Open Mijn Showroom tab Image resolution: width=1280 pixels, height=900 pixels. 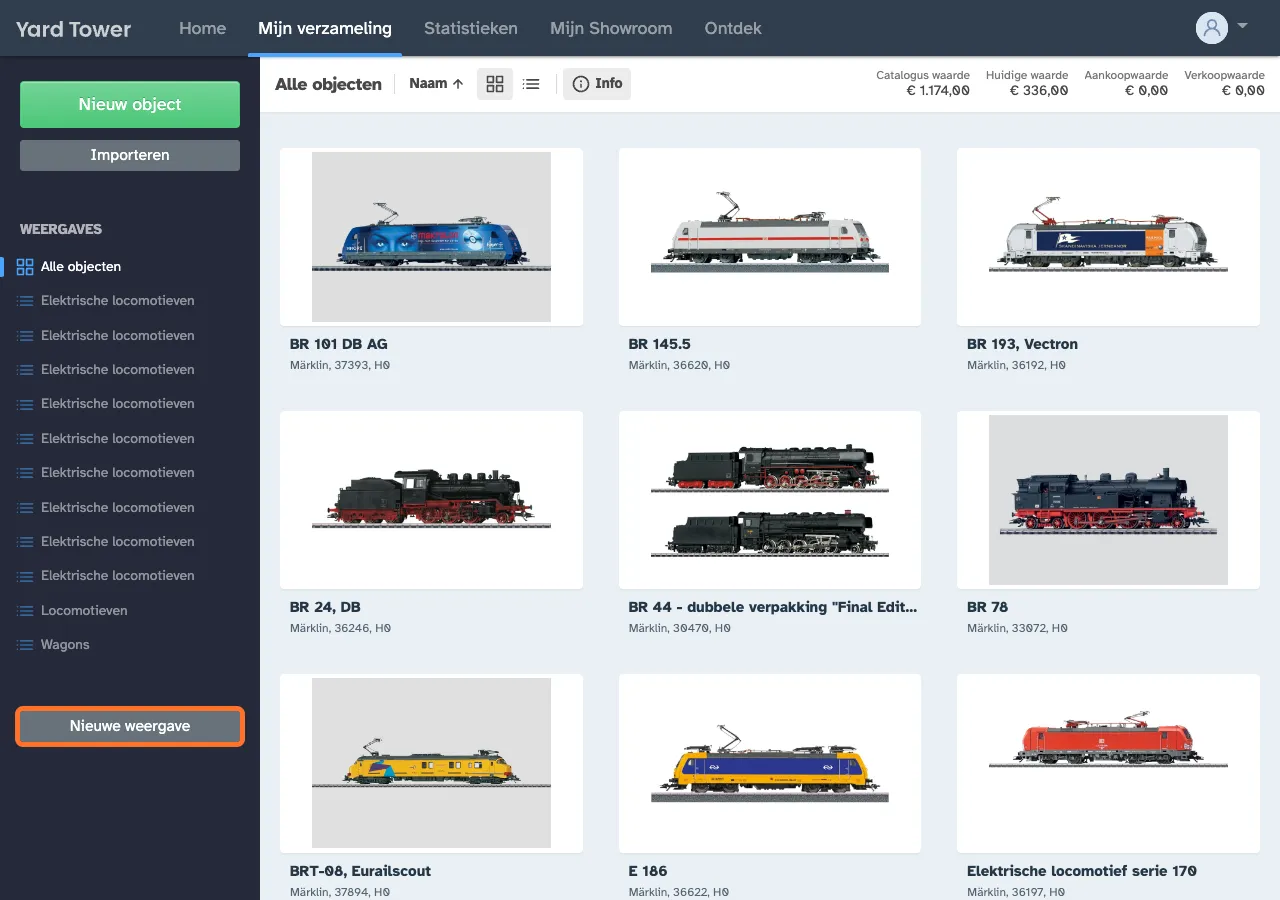pyautogui.click(x=611, y=28)
